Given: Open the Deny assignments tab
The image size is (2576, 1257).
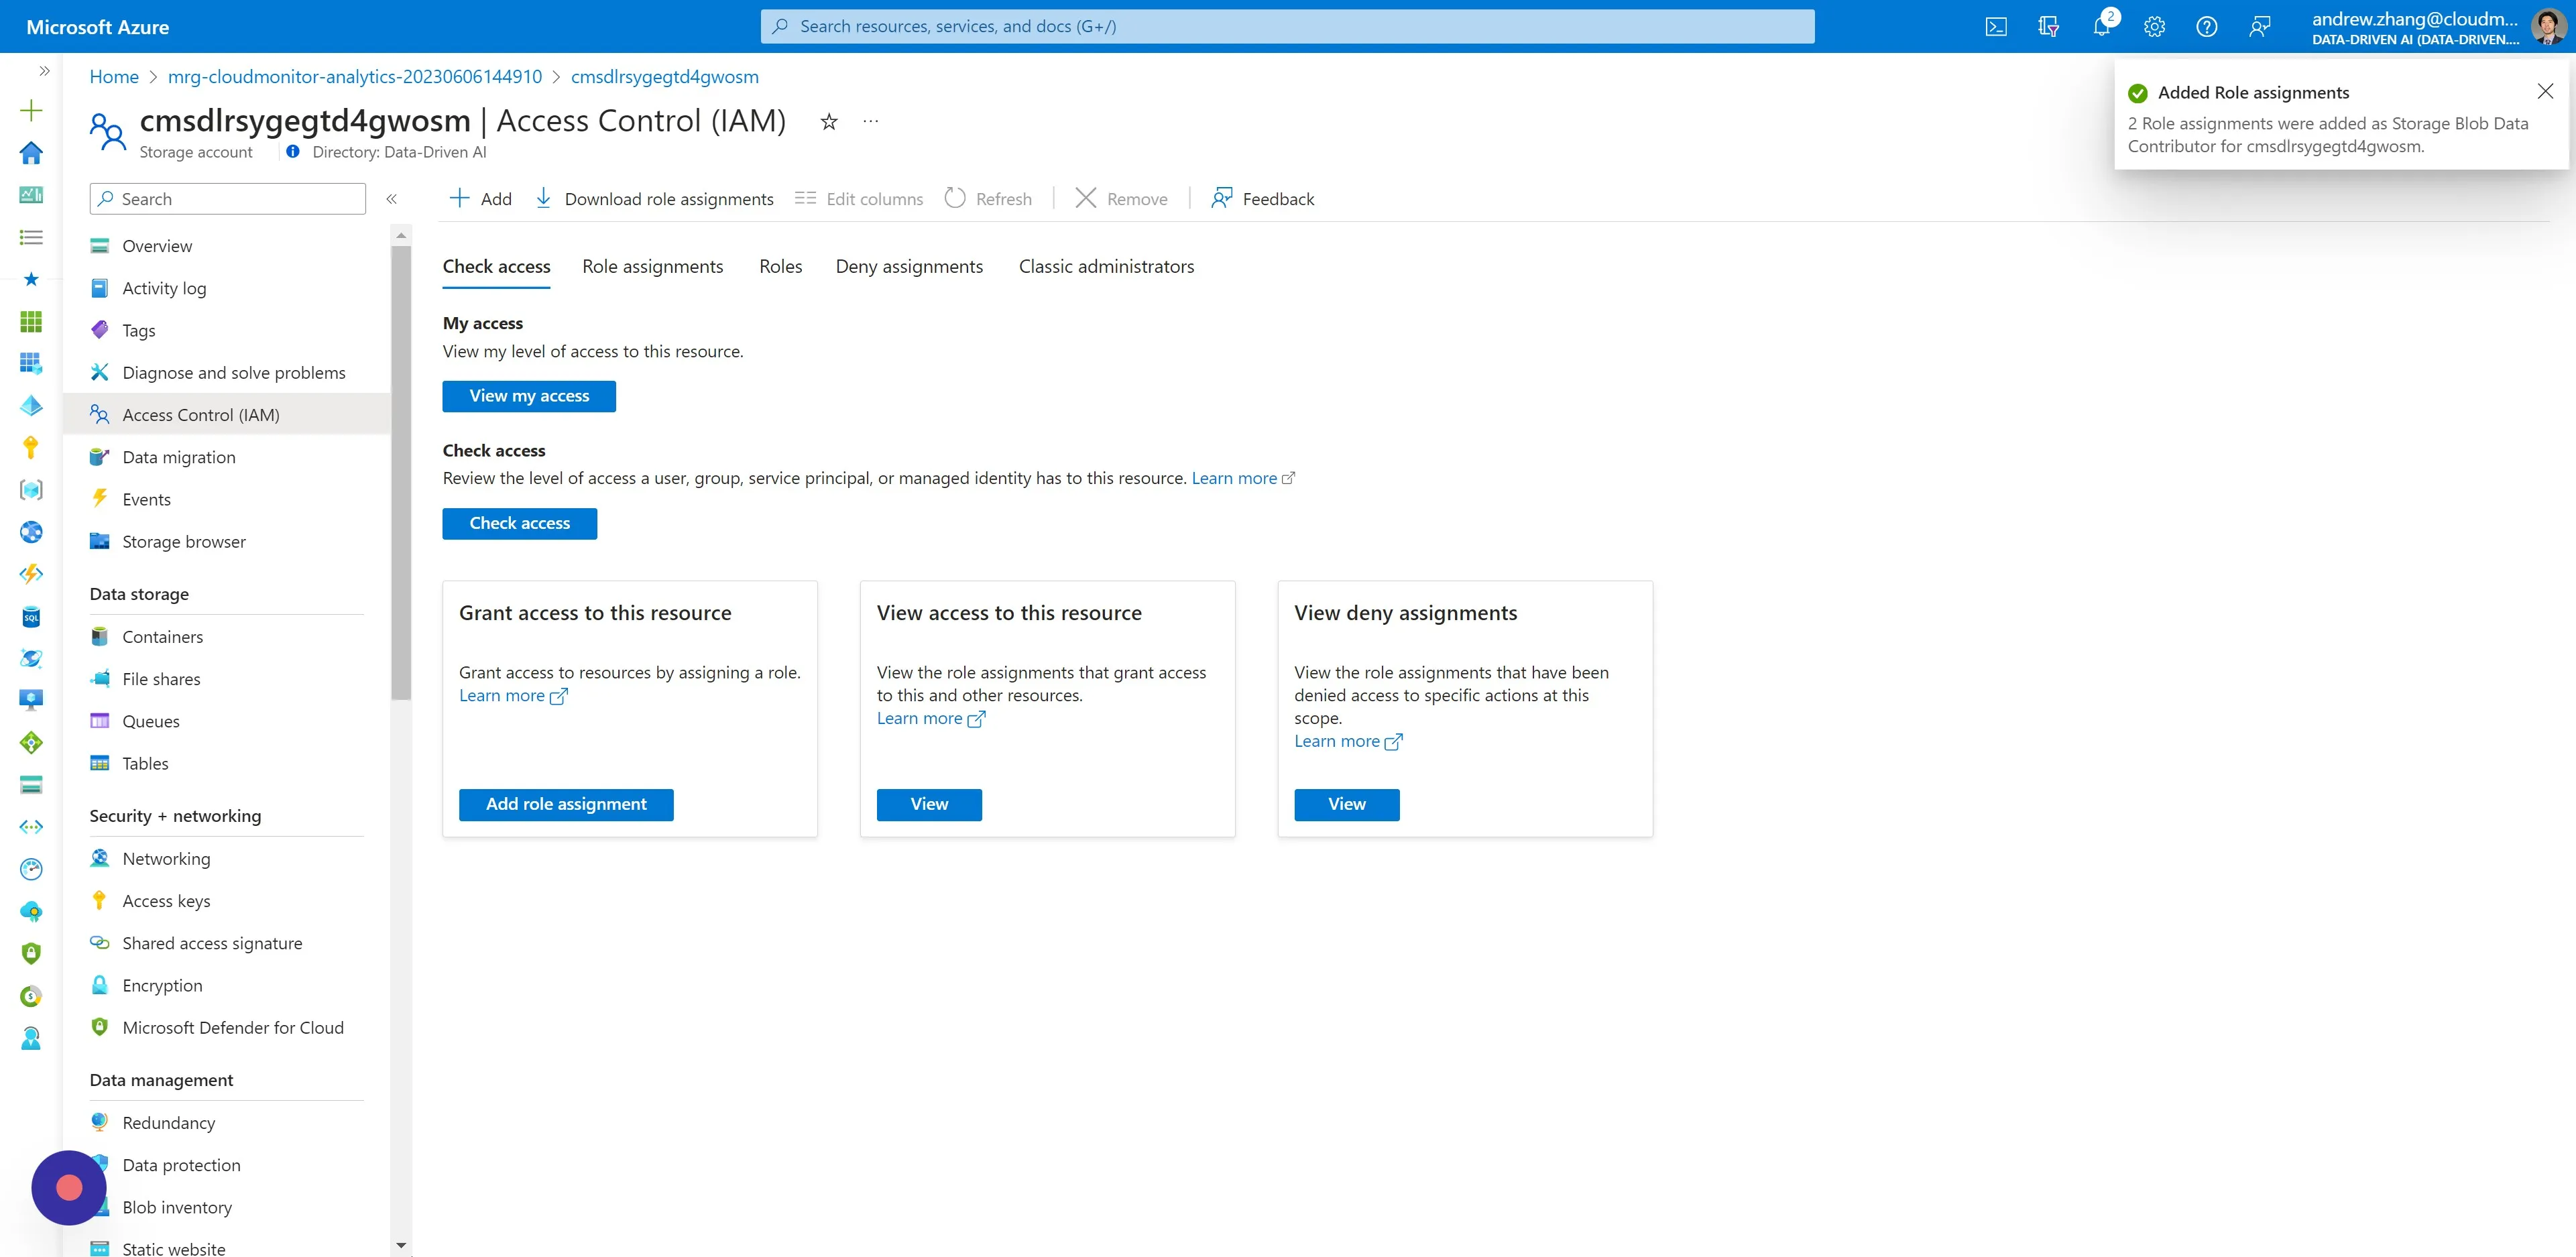Looking at the screenshot, I should coord(909,267).
